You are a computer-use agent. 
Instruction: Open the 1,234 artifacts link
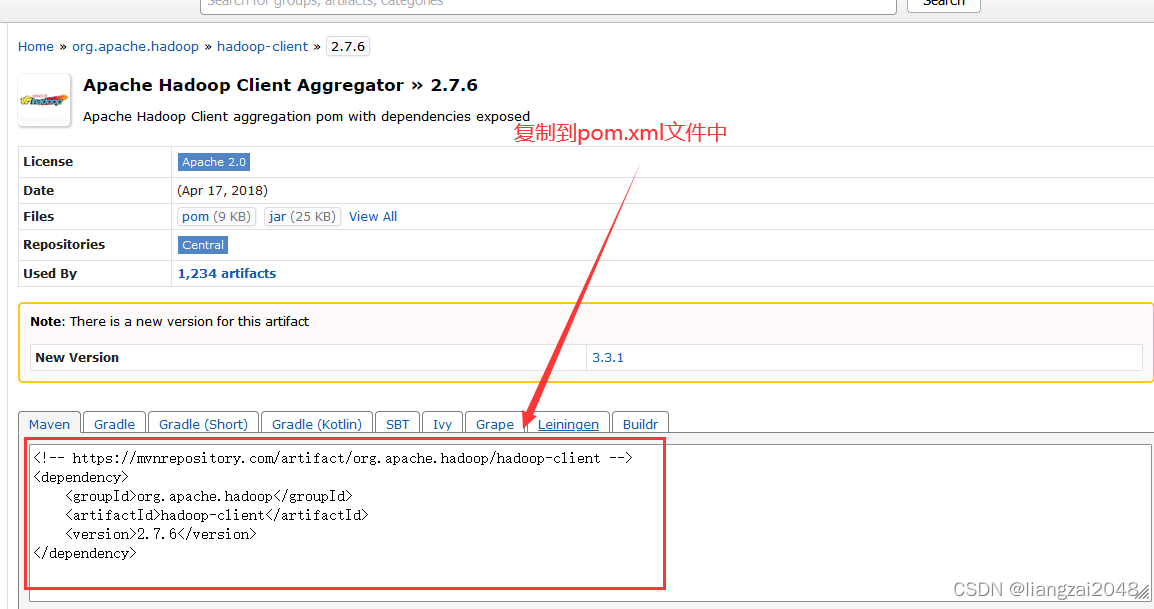227,273
